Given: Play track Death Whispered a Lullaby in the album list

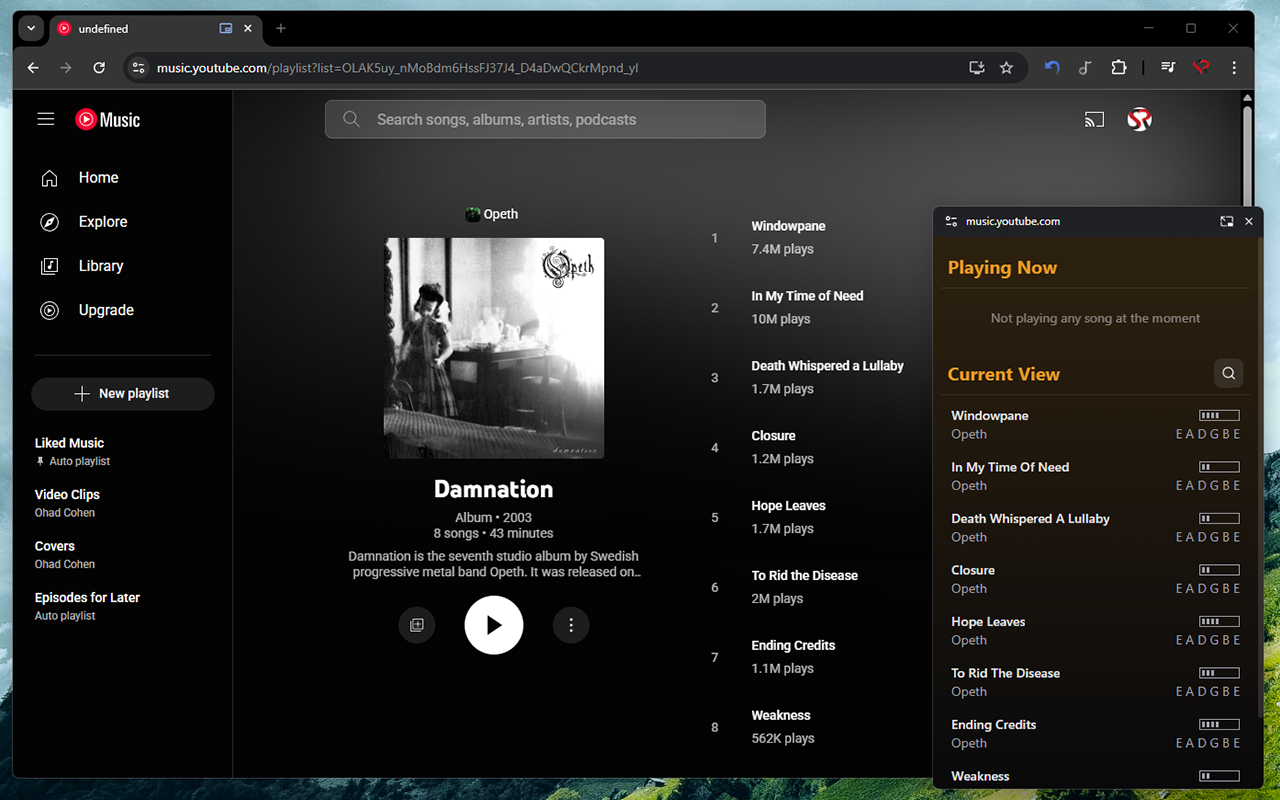Looking at the screenshot, I should pos(827,366).
